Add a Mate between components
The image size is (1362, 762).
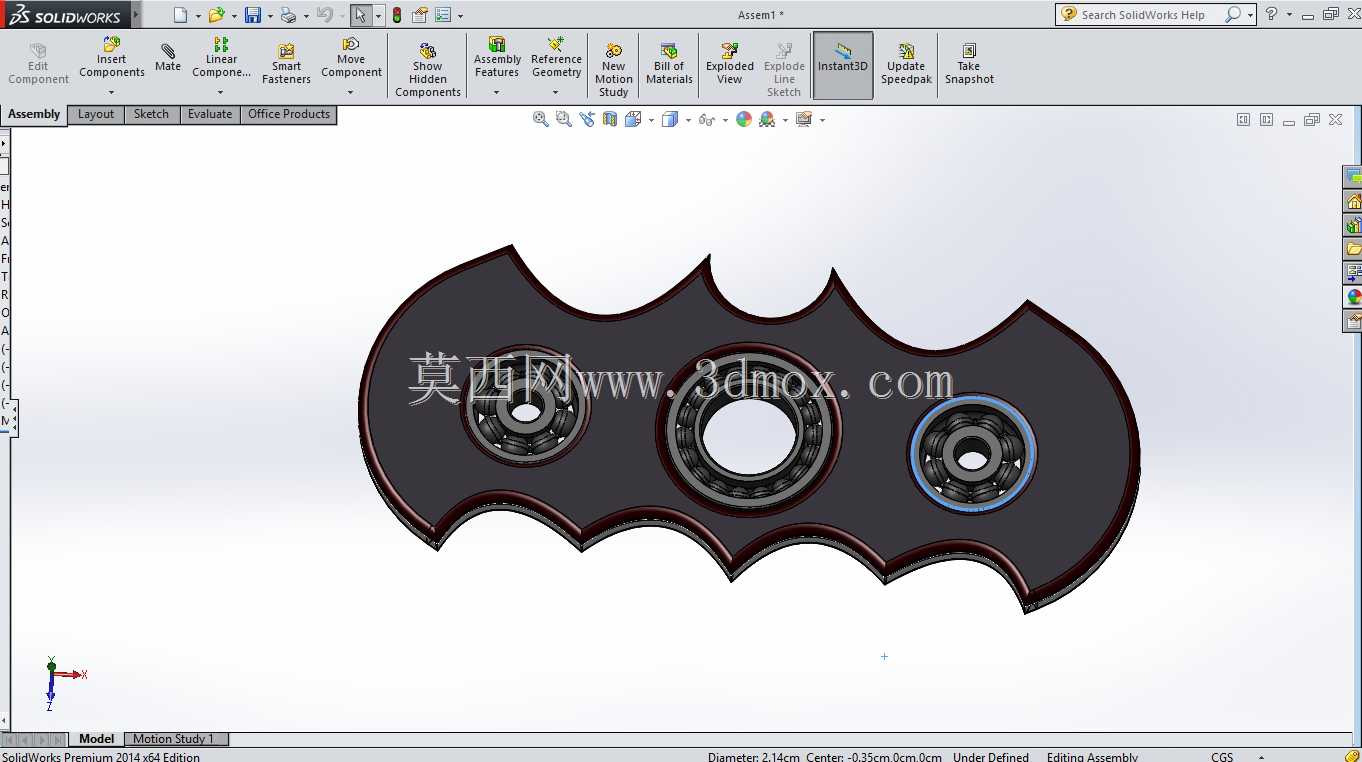pyautogui.click(x=168, y=58)
